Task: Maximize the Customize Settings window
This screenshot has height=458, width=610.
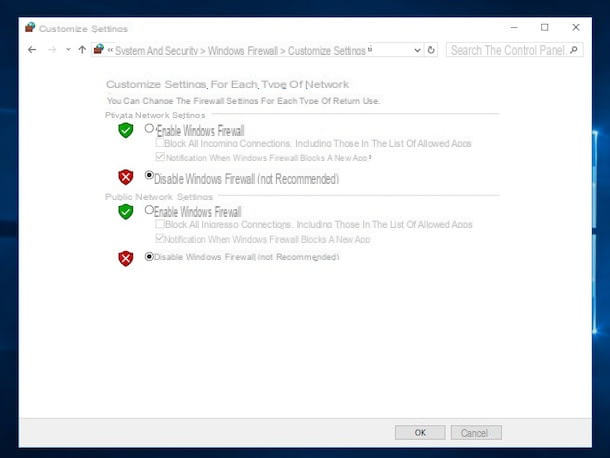Action: coord(545,28)
